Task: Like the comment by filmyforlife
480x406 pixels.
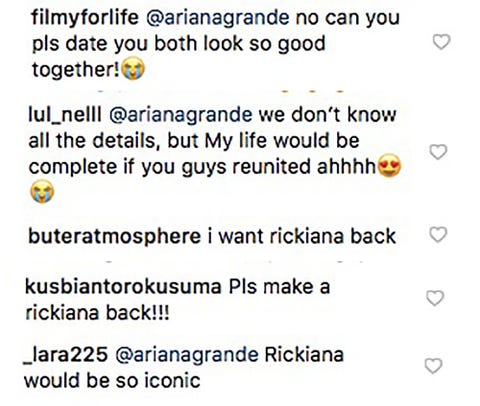Action: pyautogui.click(x=441, y=42)
